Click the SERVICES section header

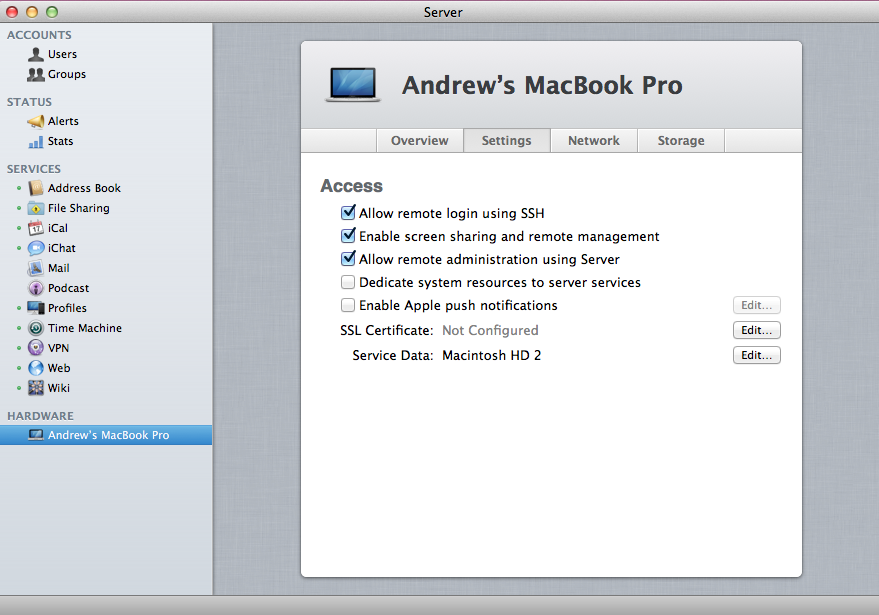tap(34, 169)
